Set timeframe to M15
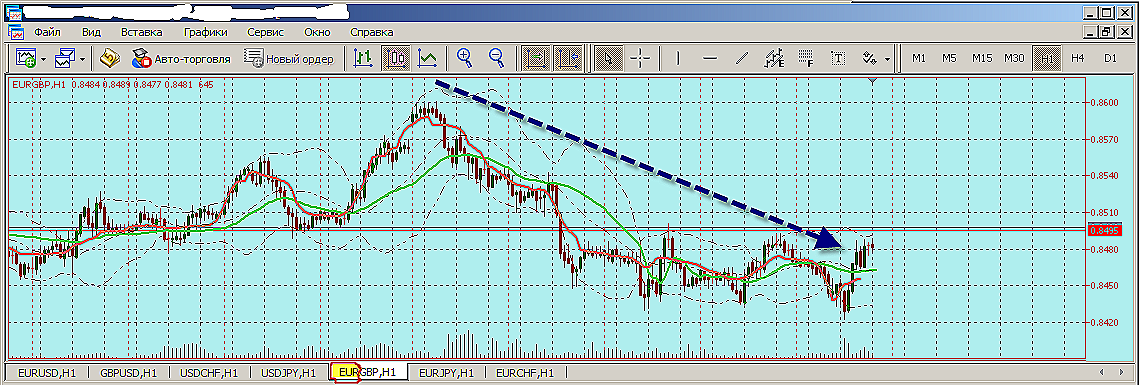 [x=982, y=59]
